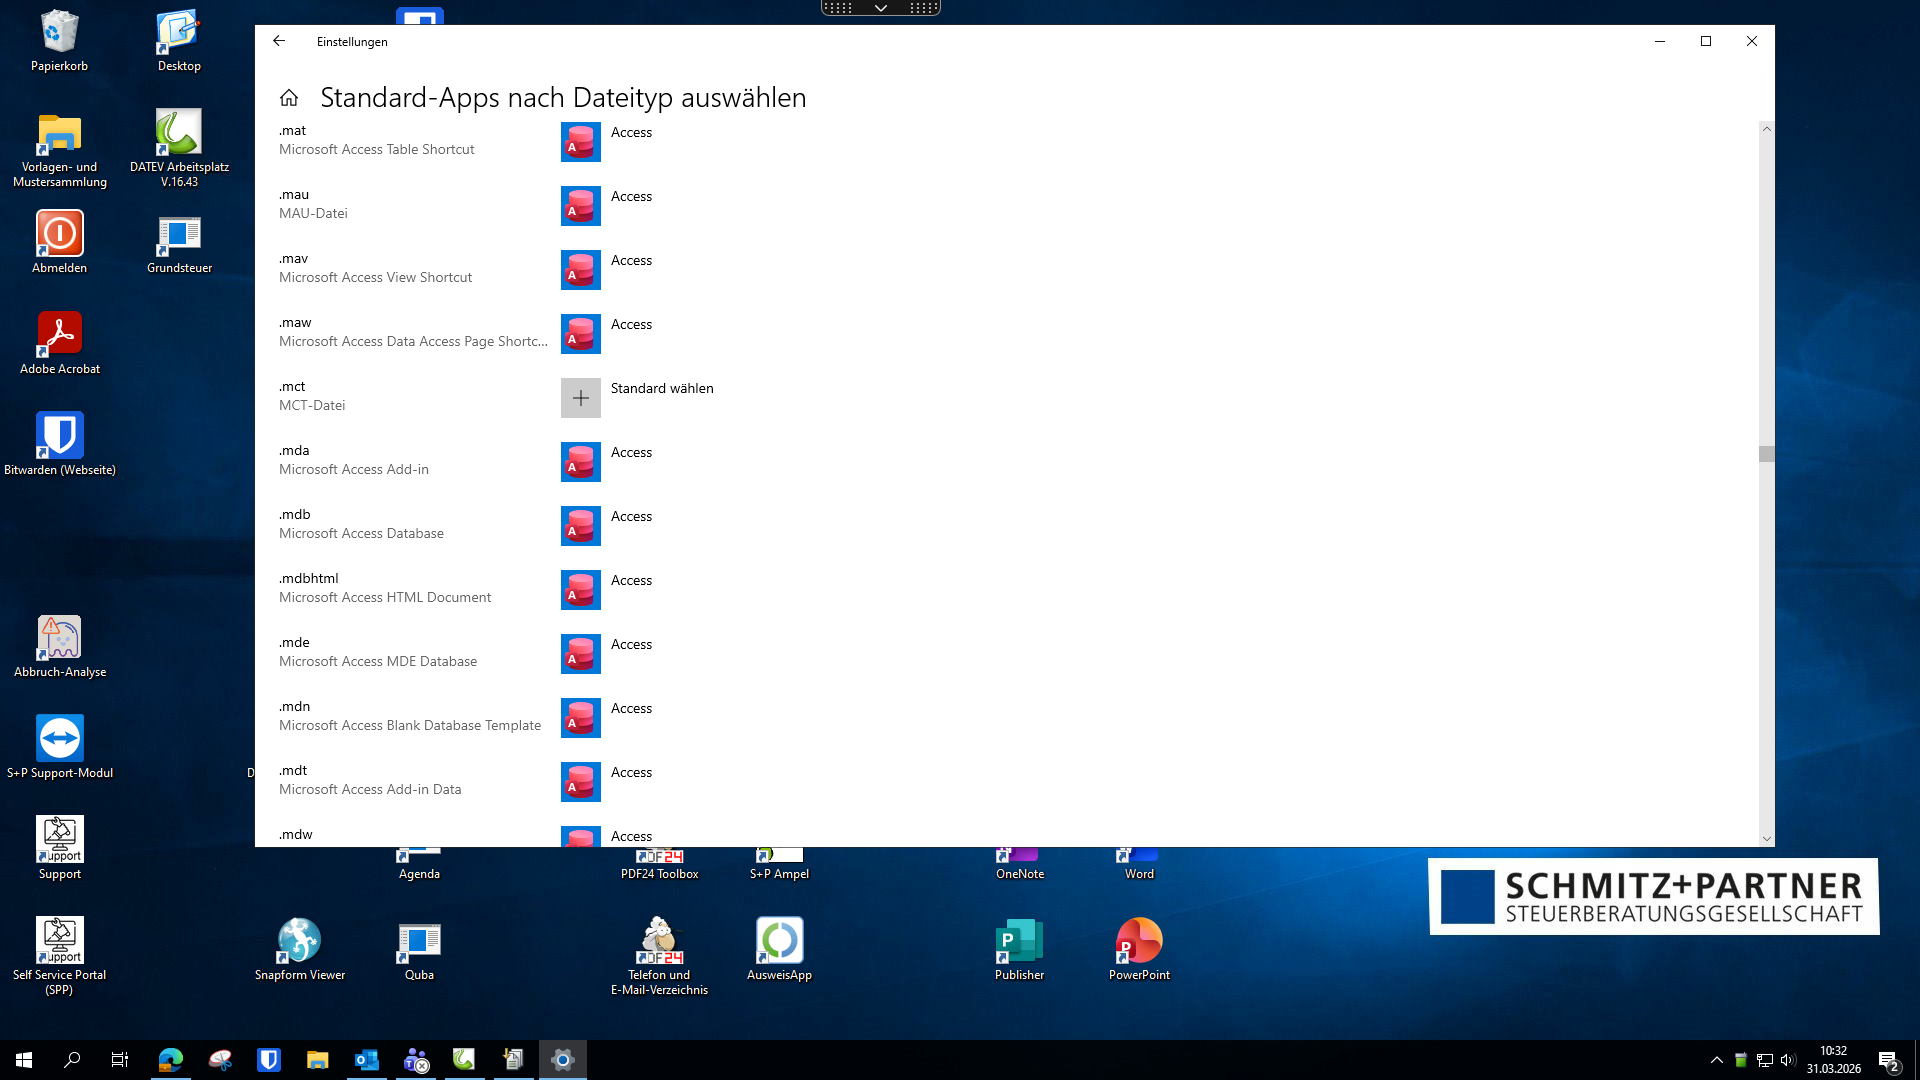The width and height of the screenshot is (1920, 1080).
Task: Click scrollbar up arrow in Settings
Action: 1766,129
